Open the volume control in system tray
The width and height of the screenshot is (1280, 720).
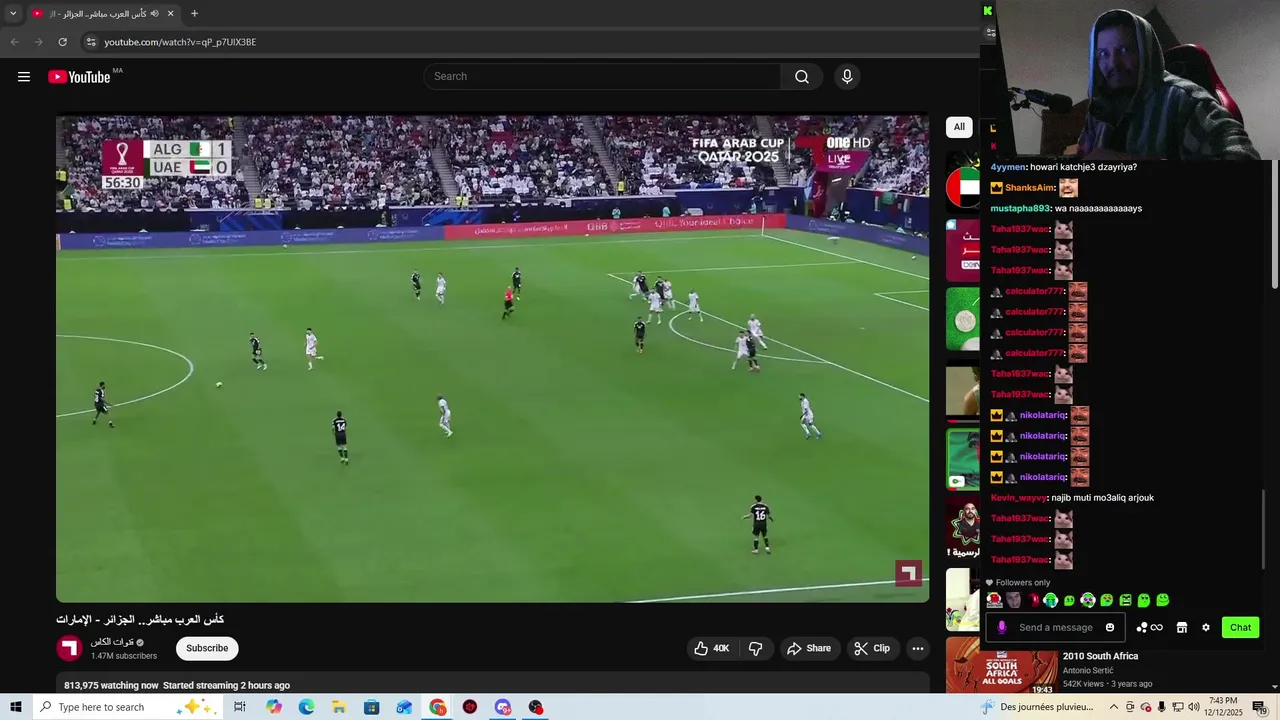(x=1193, y=707)
